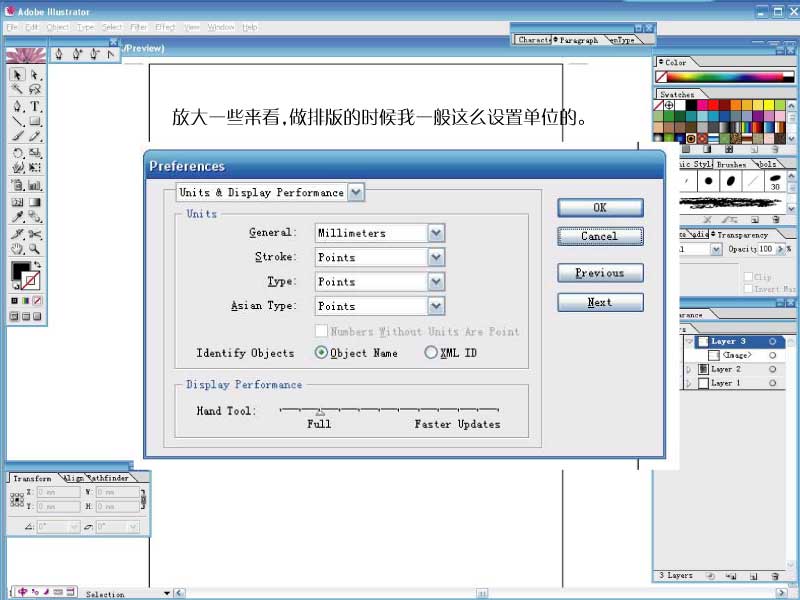Viewport: 800px width, 600px height.
Task: Select the Symbol Sprayer tool
Action: click(17, 185)
